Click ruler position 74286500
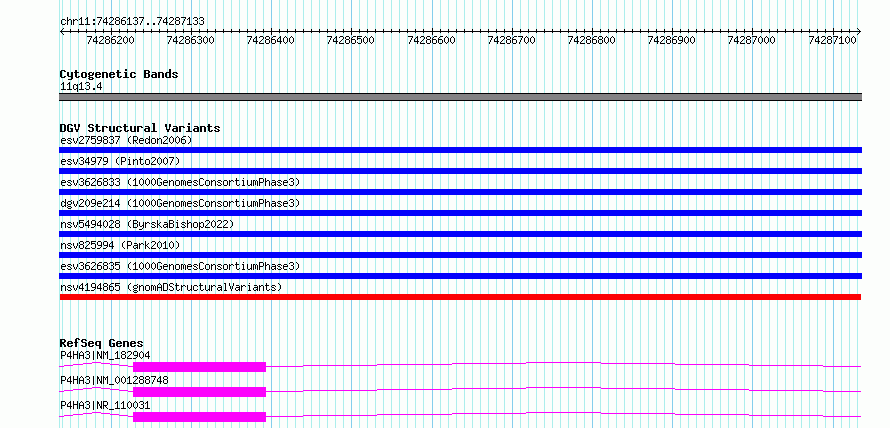The width and height of the screenshot is (890, 428). point(351,40)
